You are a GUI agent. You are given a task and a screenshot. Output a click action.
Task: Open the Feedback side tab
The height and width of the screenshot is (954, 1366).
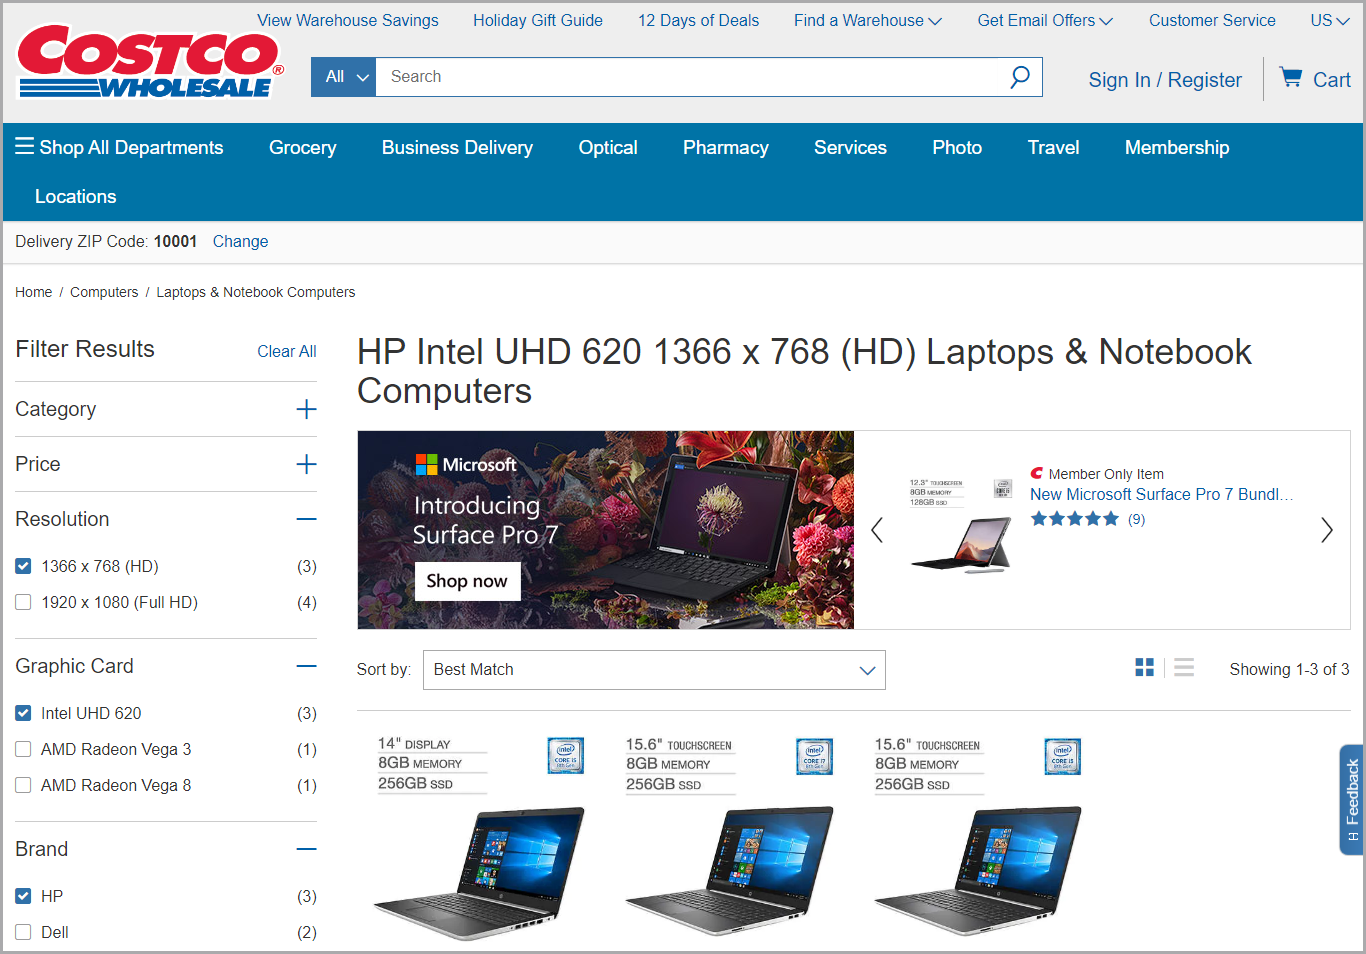coord(1352,800)
